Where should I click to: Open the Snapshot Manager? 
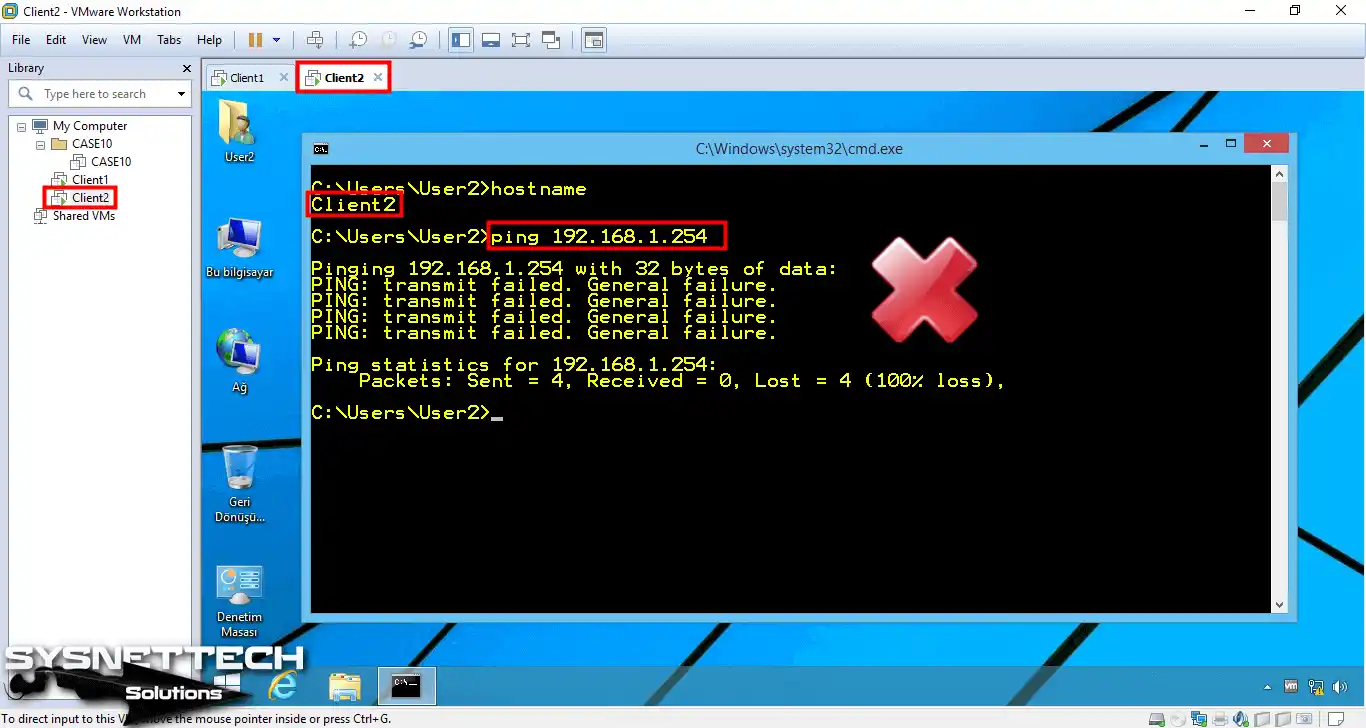[419, 40]
